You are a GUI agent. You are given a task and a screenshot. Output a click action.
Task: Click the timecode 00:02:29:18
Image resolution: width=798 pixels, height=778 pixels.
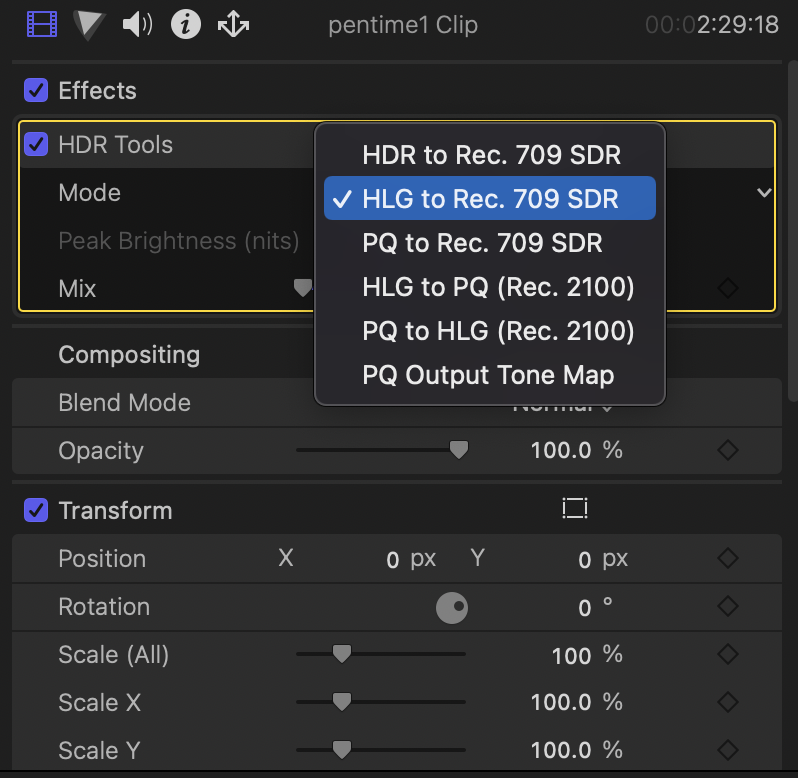pyautogui.click(x=711, y=24)
